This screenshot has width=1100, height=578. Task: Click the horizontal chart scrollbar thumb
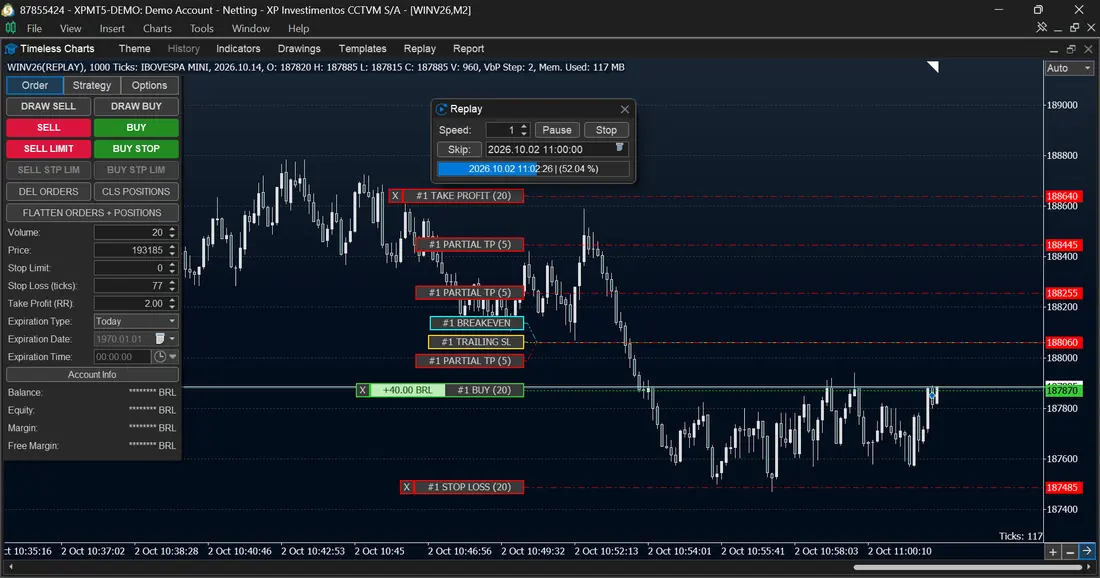tap(967, 567)
